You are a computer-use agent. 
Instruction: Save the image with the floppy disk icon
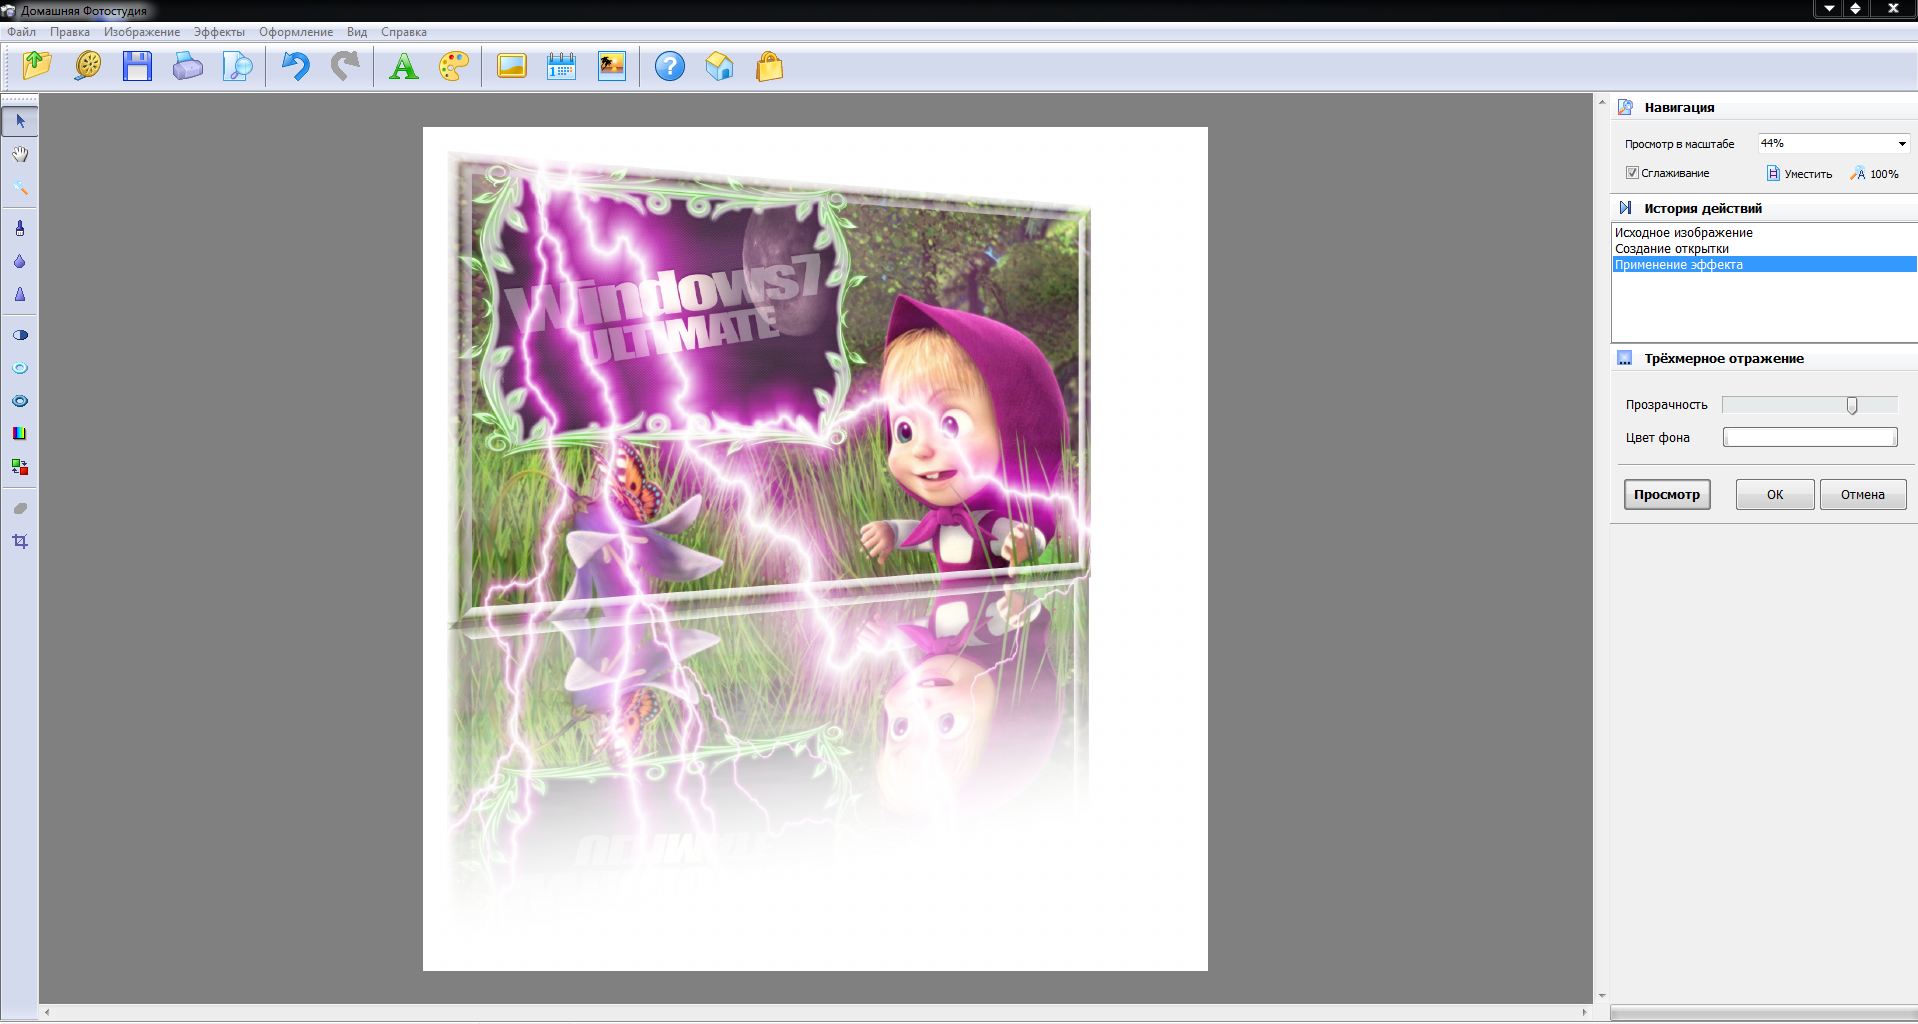[137, 66]
